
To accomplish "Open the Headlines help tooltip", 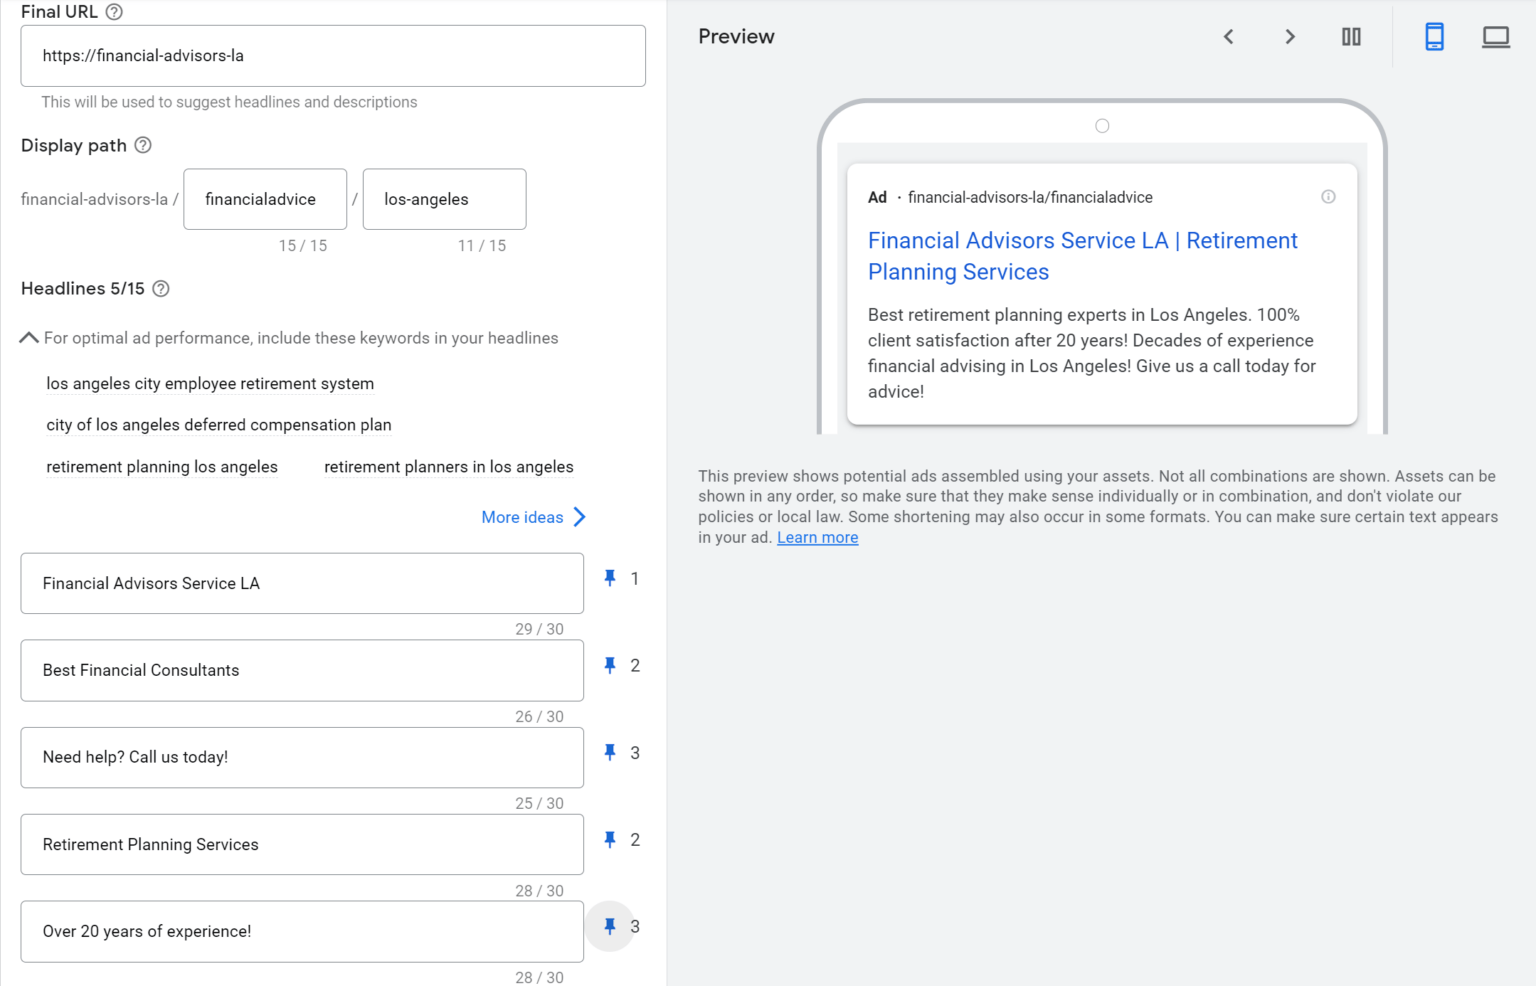I will point(161,288).
